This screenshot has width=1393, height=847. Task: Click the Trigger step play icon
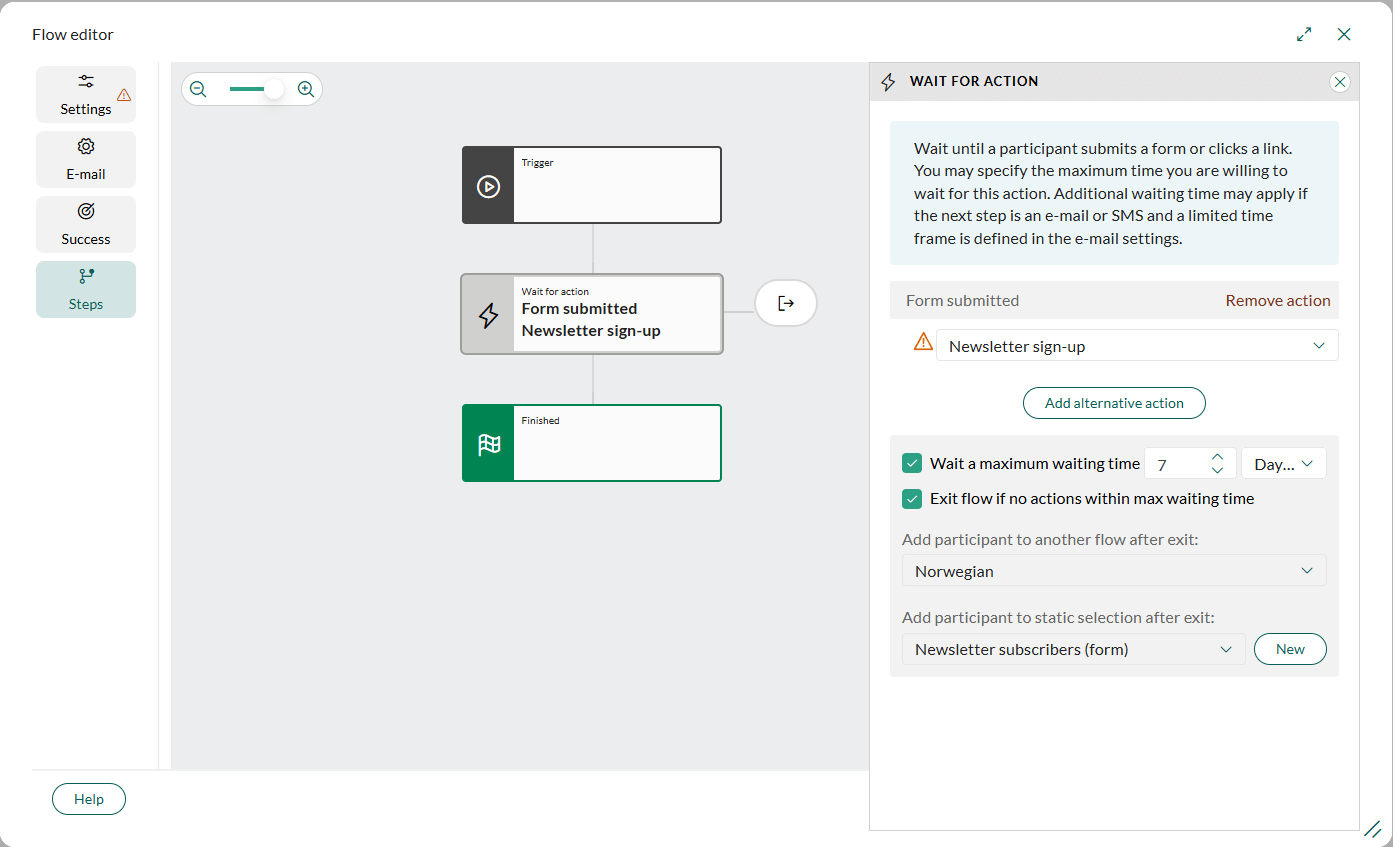[x=488, y=185]
